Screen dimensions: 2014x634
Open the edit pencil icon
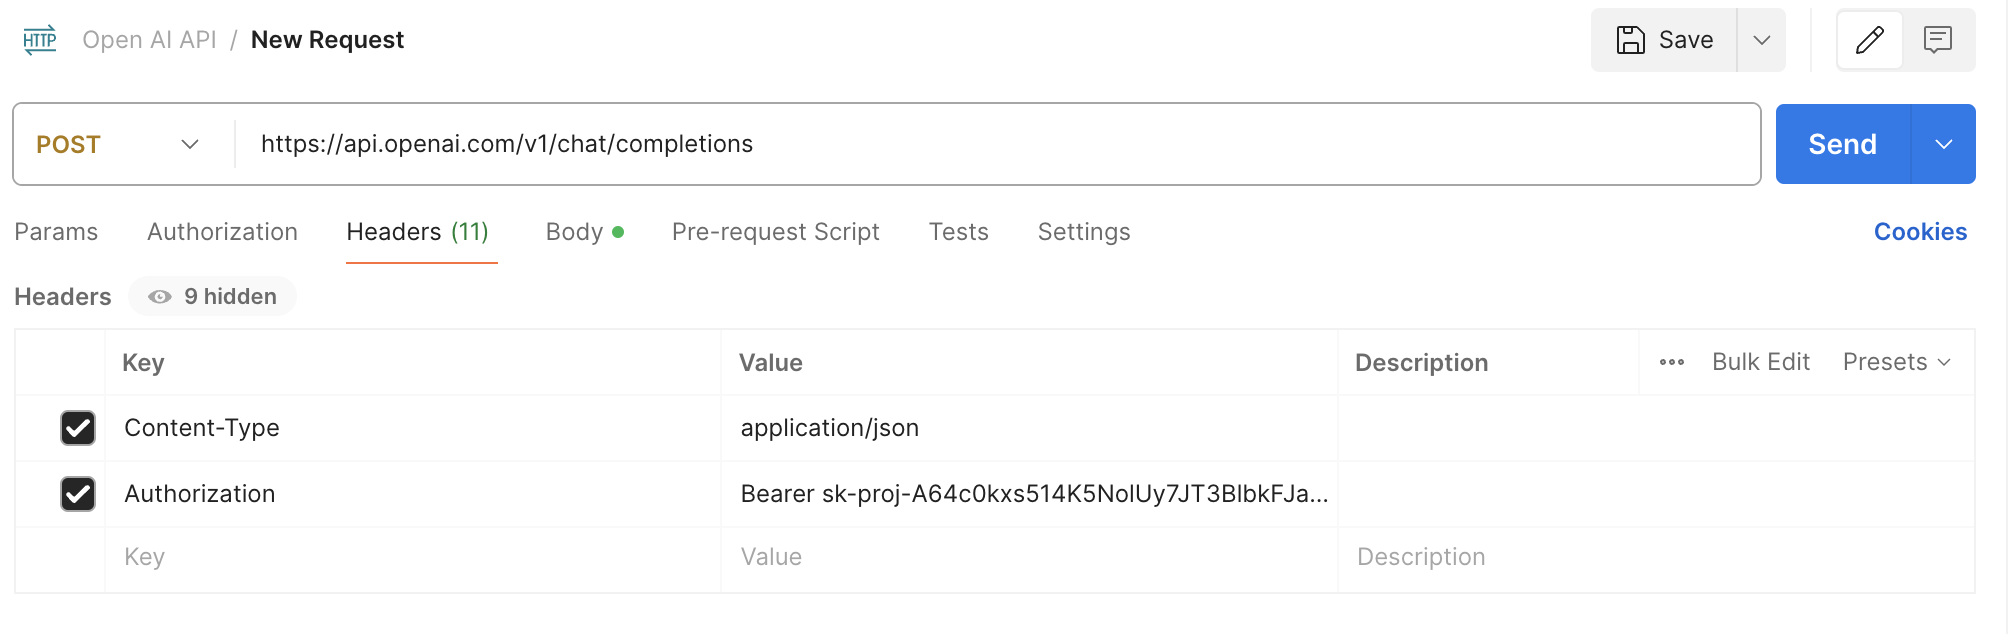[x=1869, y=40]
